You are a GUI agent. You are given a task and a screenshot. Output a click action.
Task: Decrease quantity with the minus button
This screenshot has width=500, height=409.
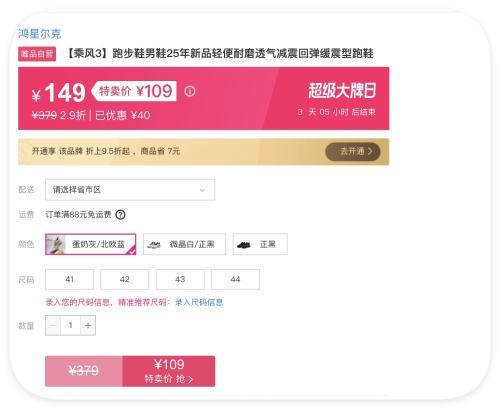[x=53, y=325]
